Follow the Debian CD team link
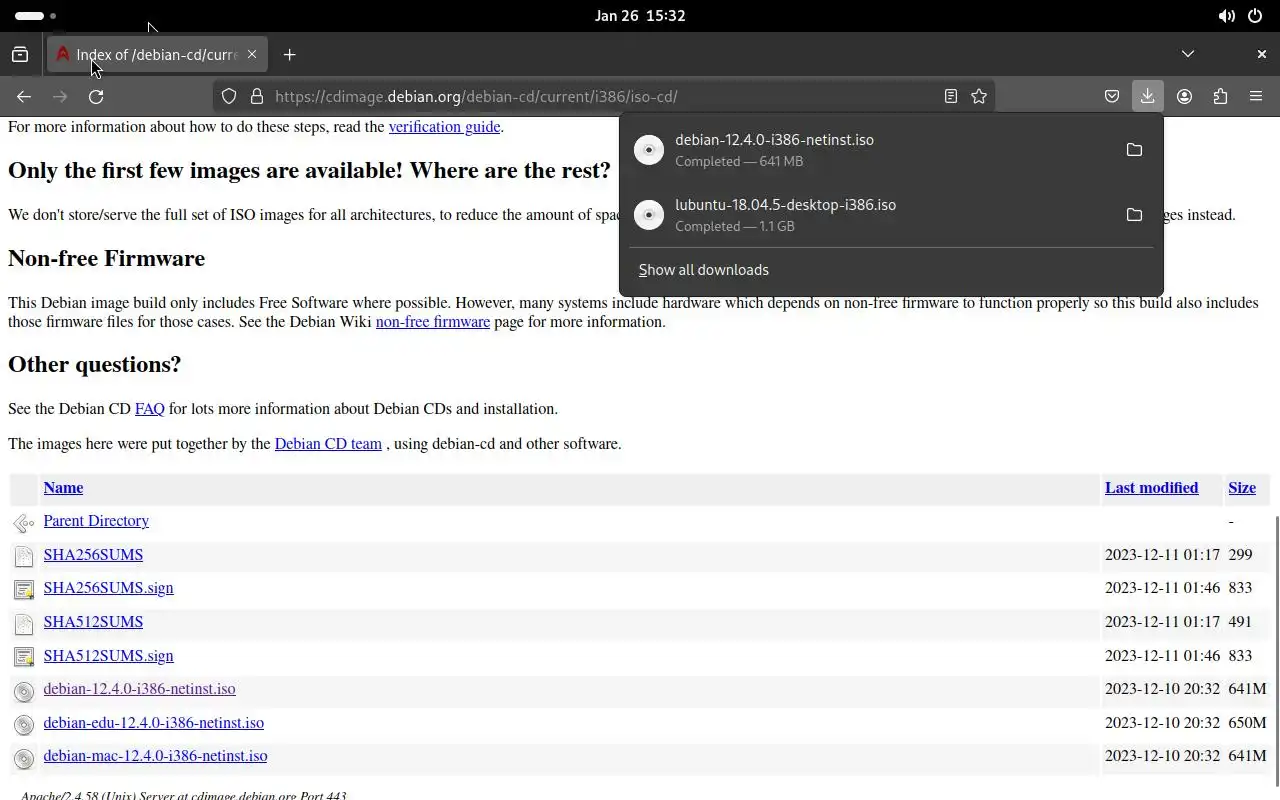 328,444
